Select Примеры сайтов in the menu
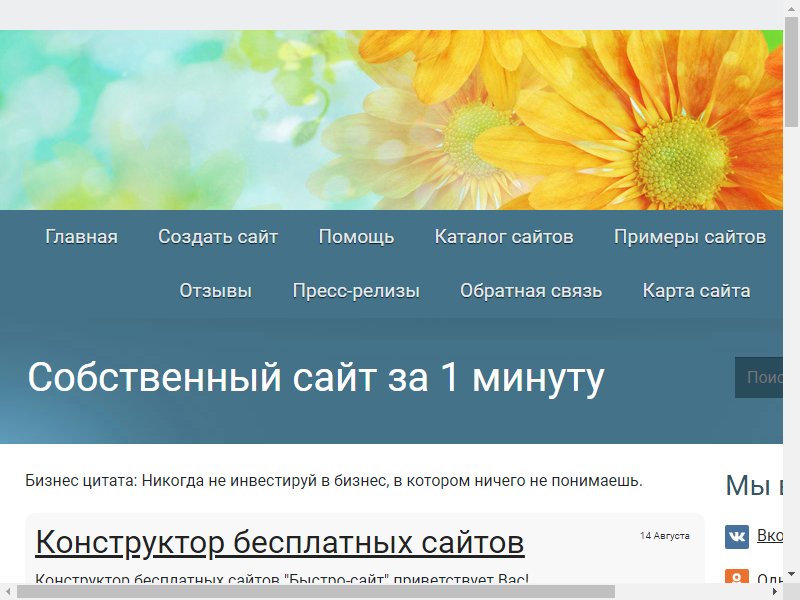The image size is (800, 600). pyautogui.click(x=690, y=237)
